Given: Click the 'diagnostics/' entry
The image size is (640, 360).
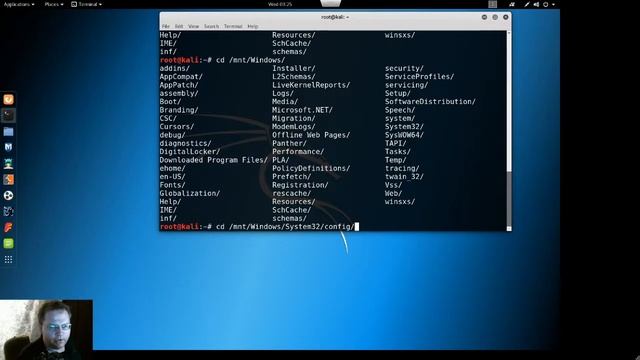Looking at the screenshot, I should 185,143.
